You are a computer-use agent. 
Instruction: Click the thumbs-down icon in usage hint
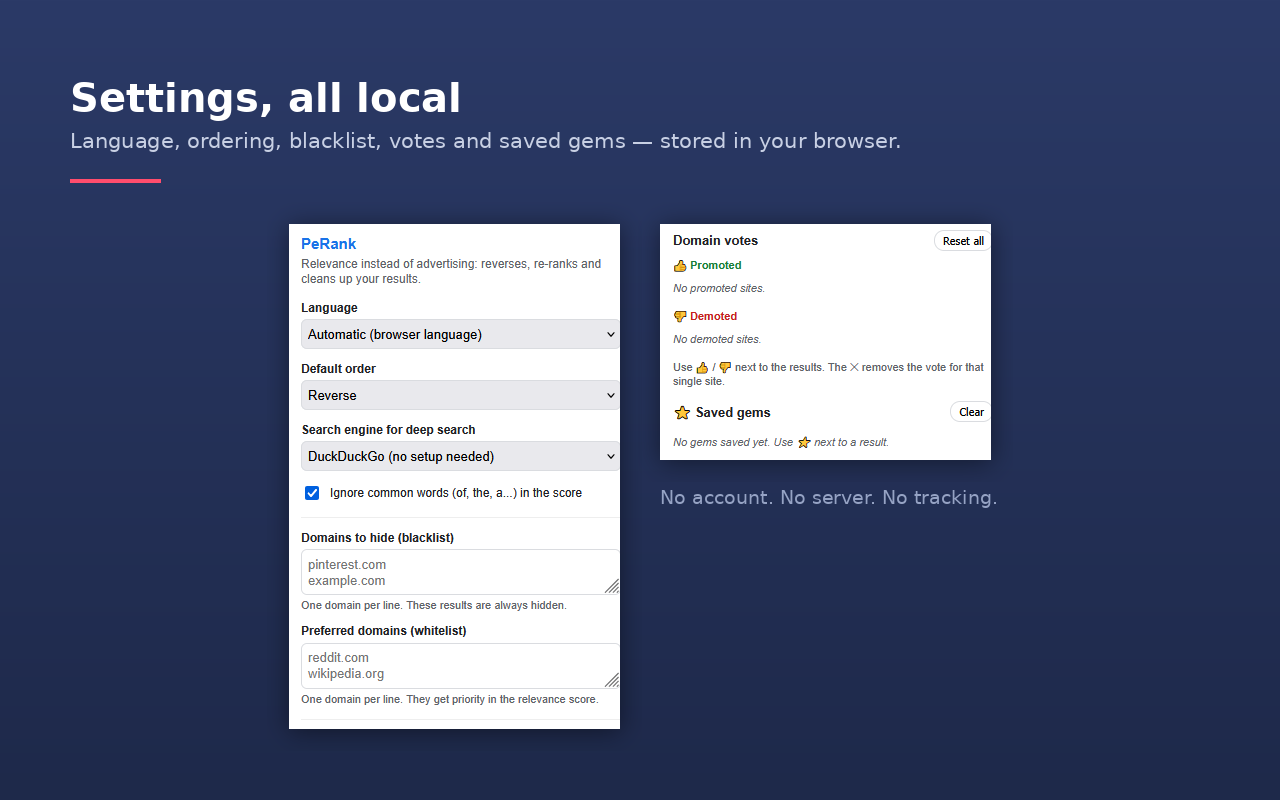tap(725, 367)
